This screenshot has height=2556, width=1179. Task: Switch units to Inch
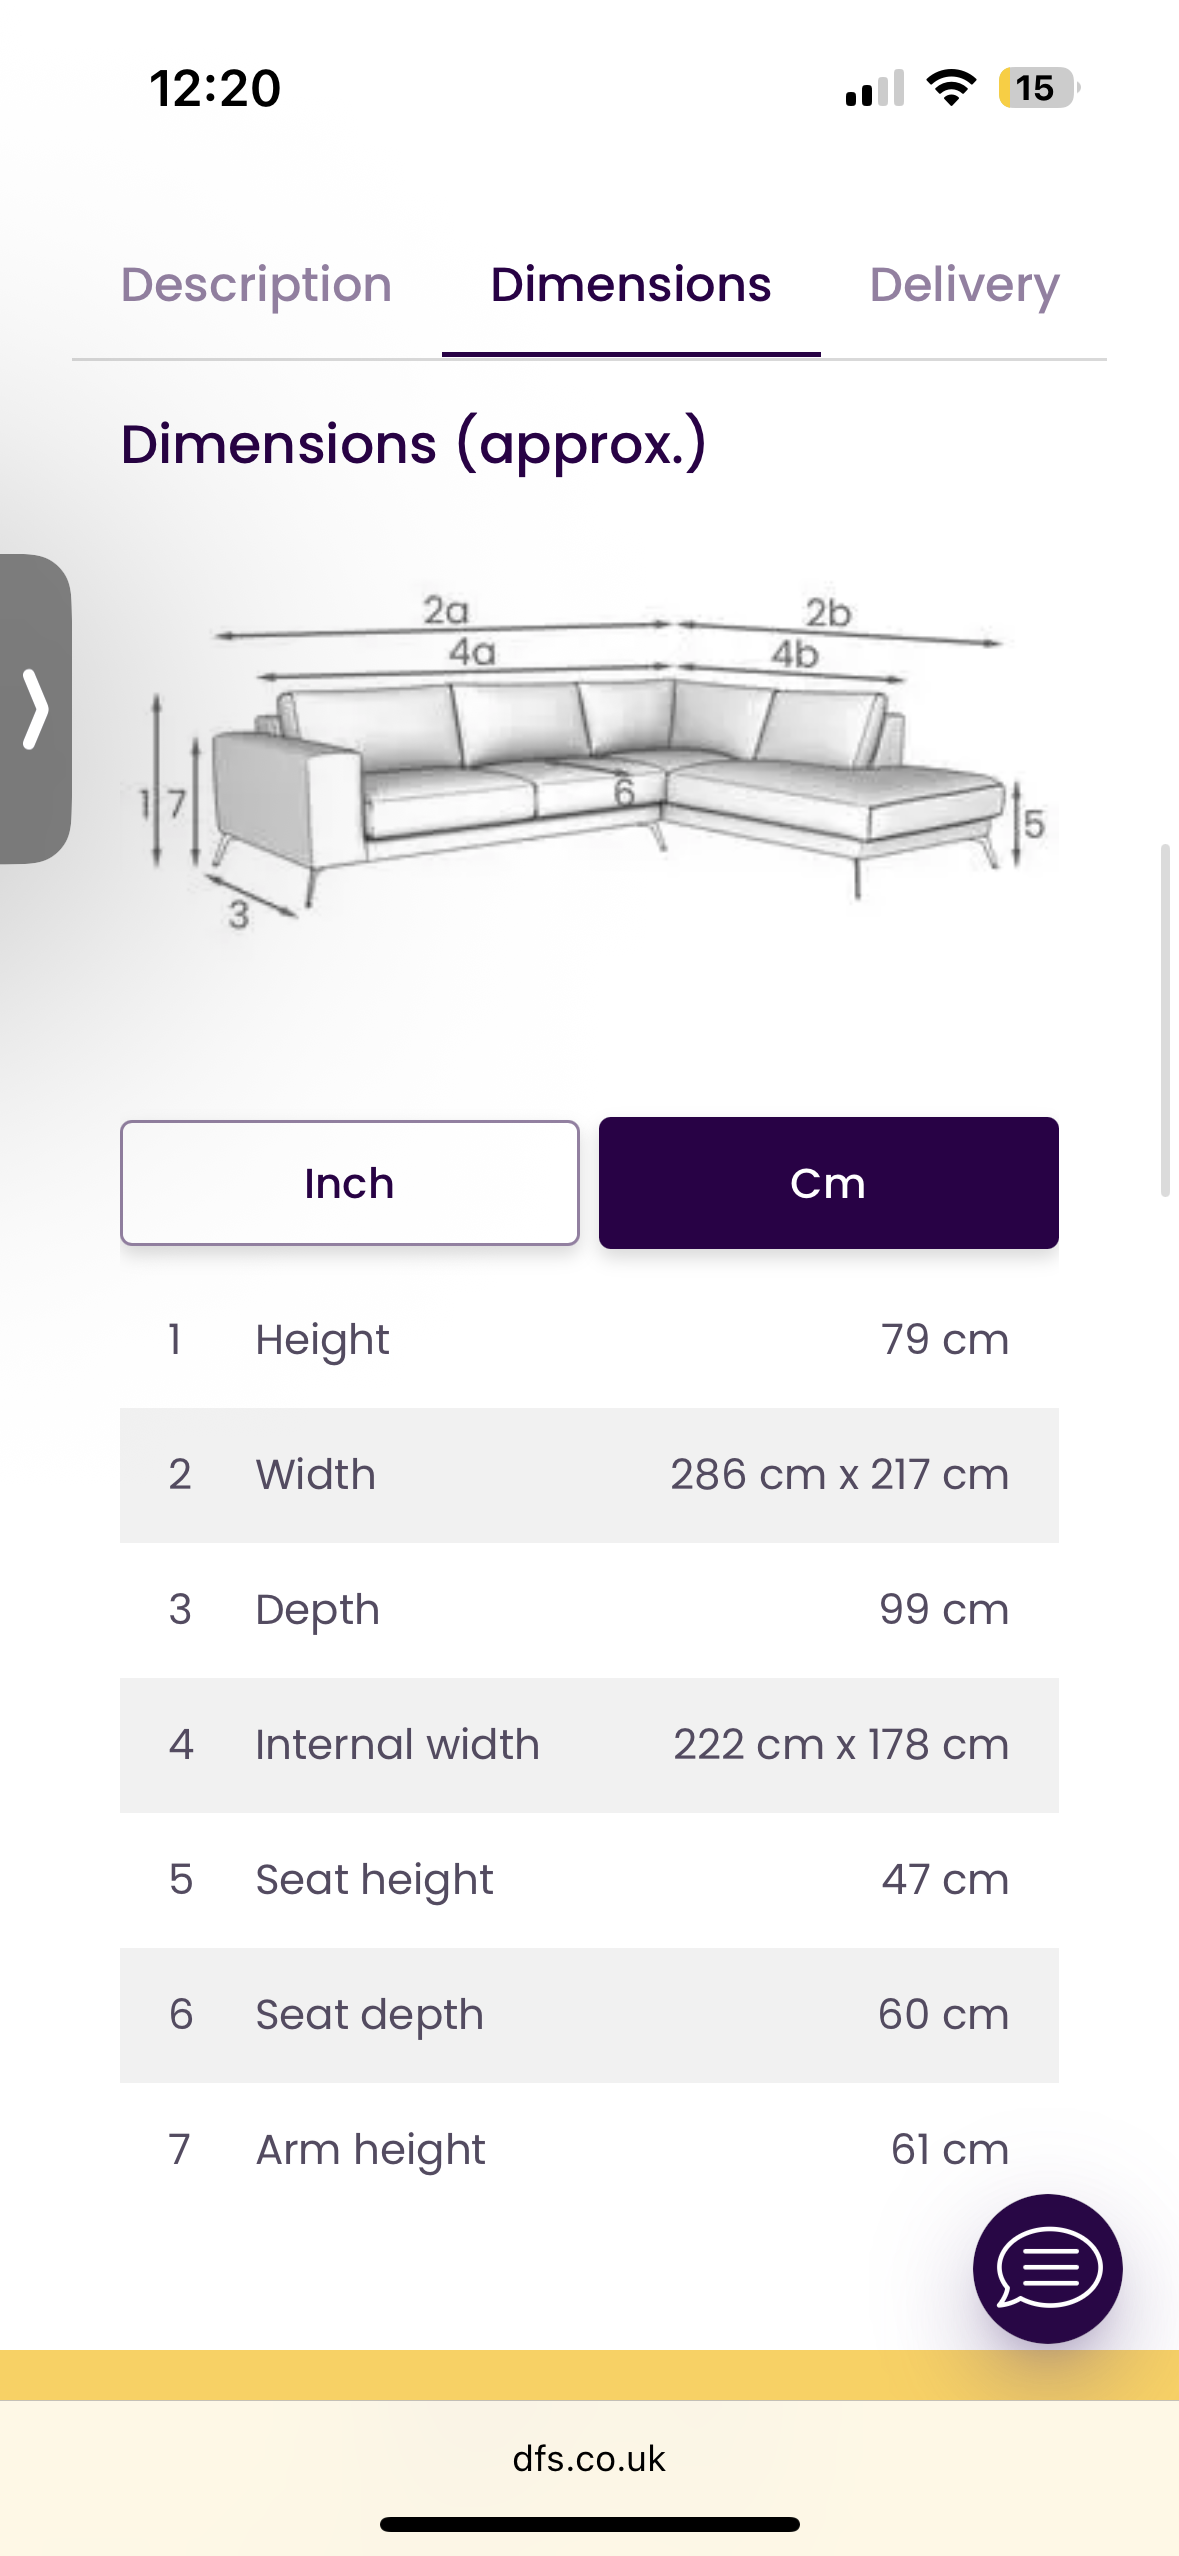349,1183
